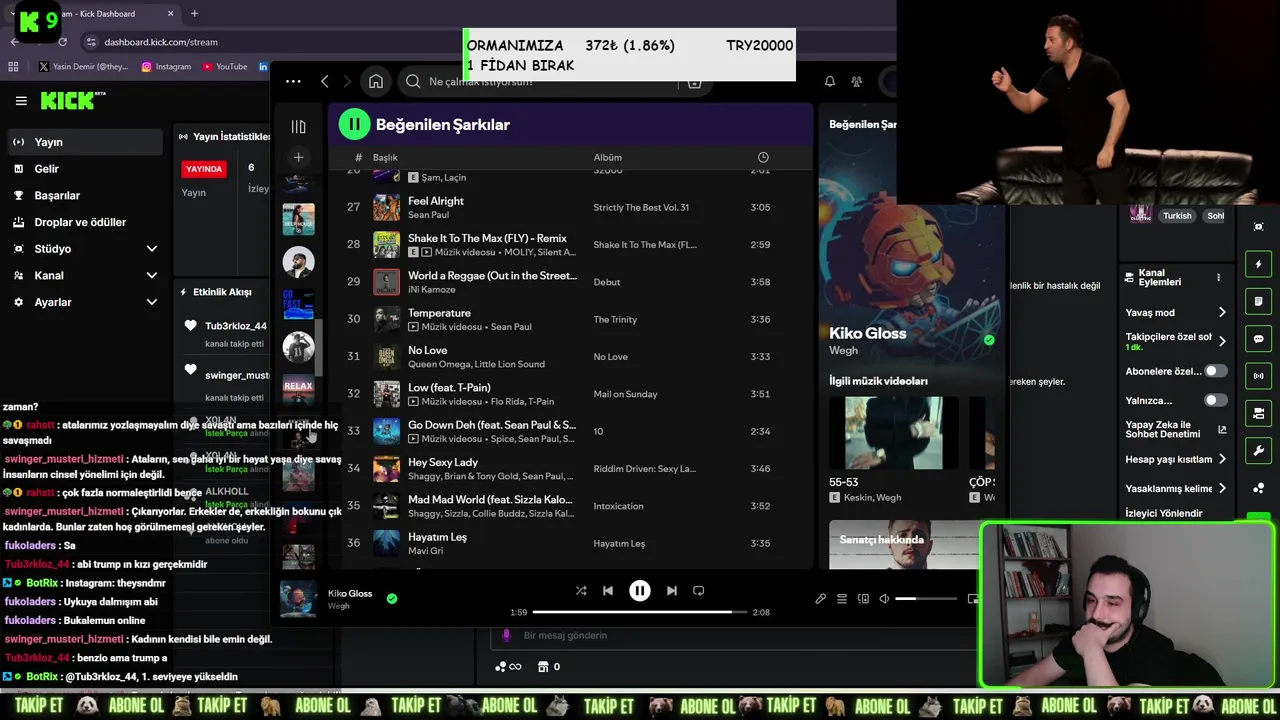Click the broadcast signal panel icon
The width and height of the screenshot is (1280, 720).
1258,376
